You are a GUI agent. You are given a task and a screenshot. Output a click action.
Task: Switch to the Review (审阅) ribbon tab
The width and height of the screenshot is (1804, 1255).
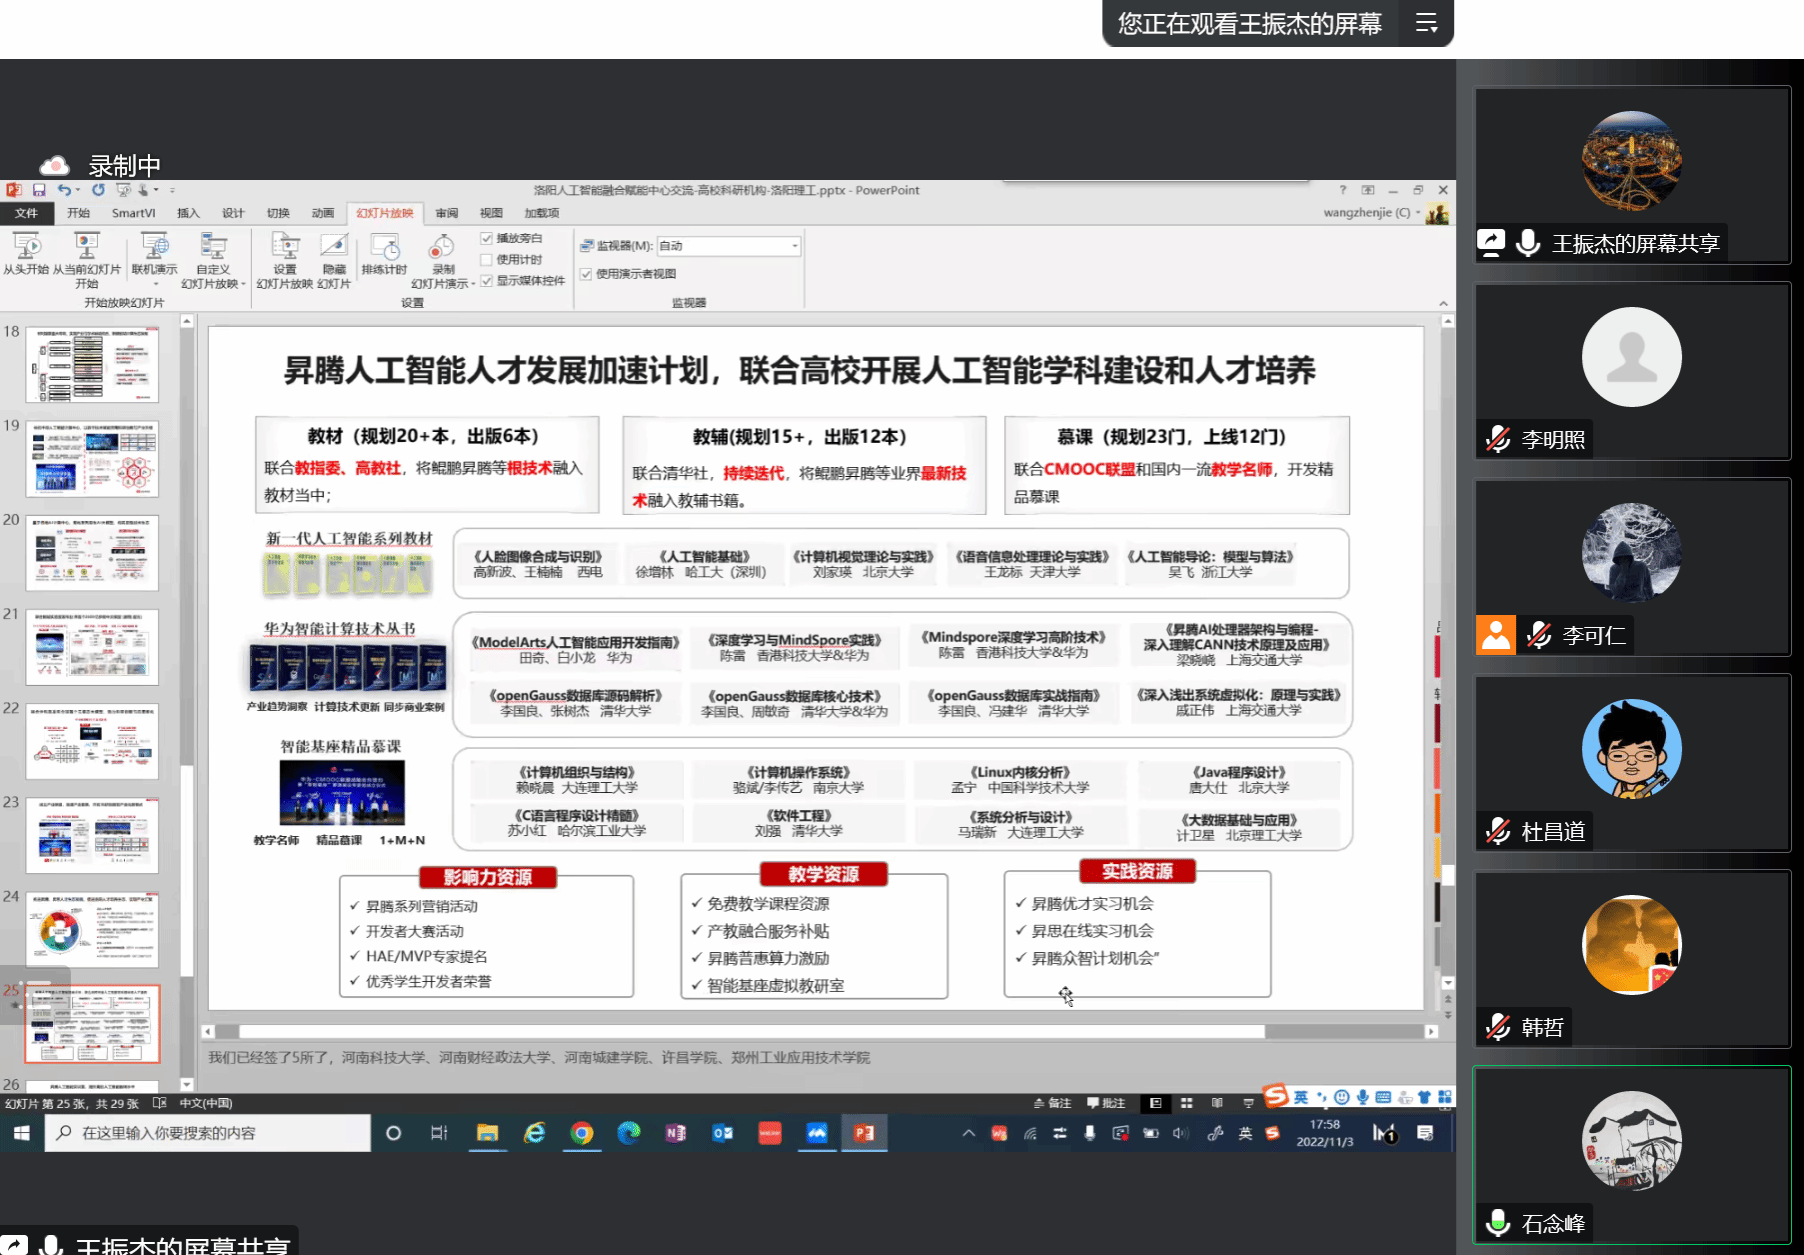[446, 213]
